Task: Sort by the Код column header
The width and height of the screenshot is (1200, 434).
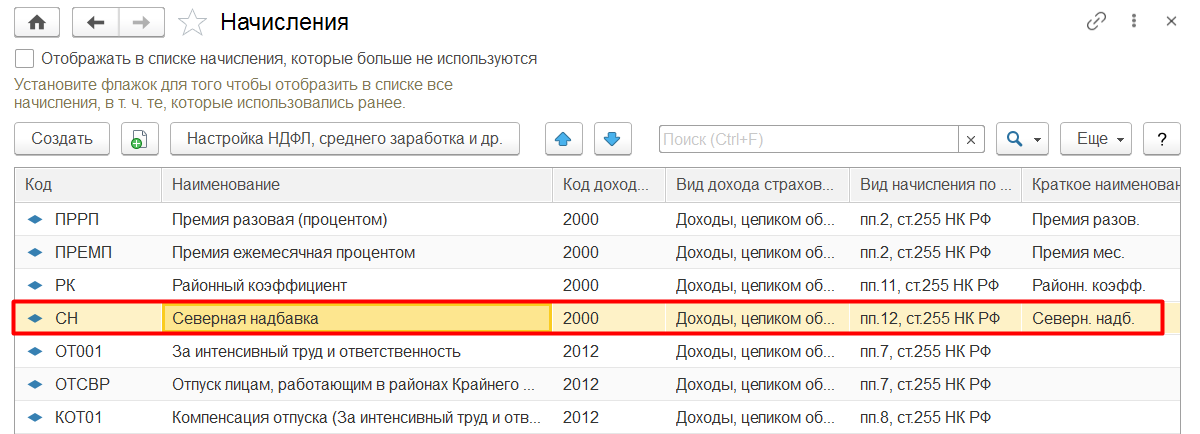Action: click(x=88, y=185)
